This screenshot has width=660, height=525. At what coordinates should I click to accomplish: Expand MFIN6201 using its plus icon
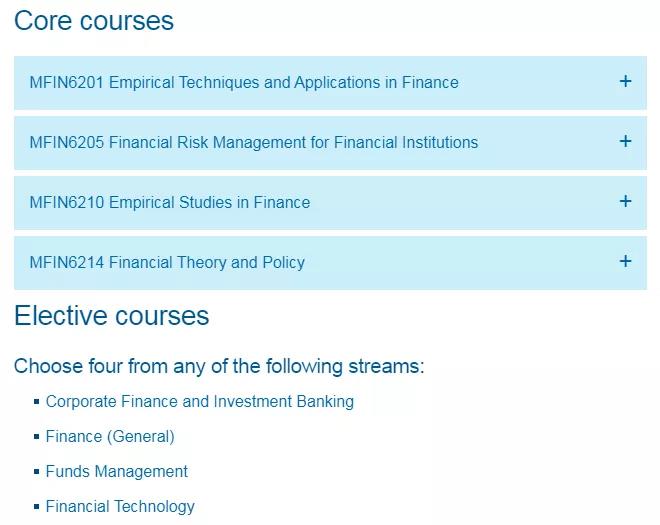coord(625,81)
